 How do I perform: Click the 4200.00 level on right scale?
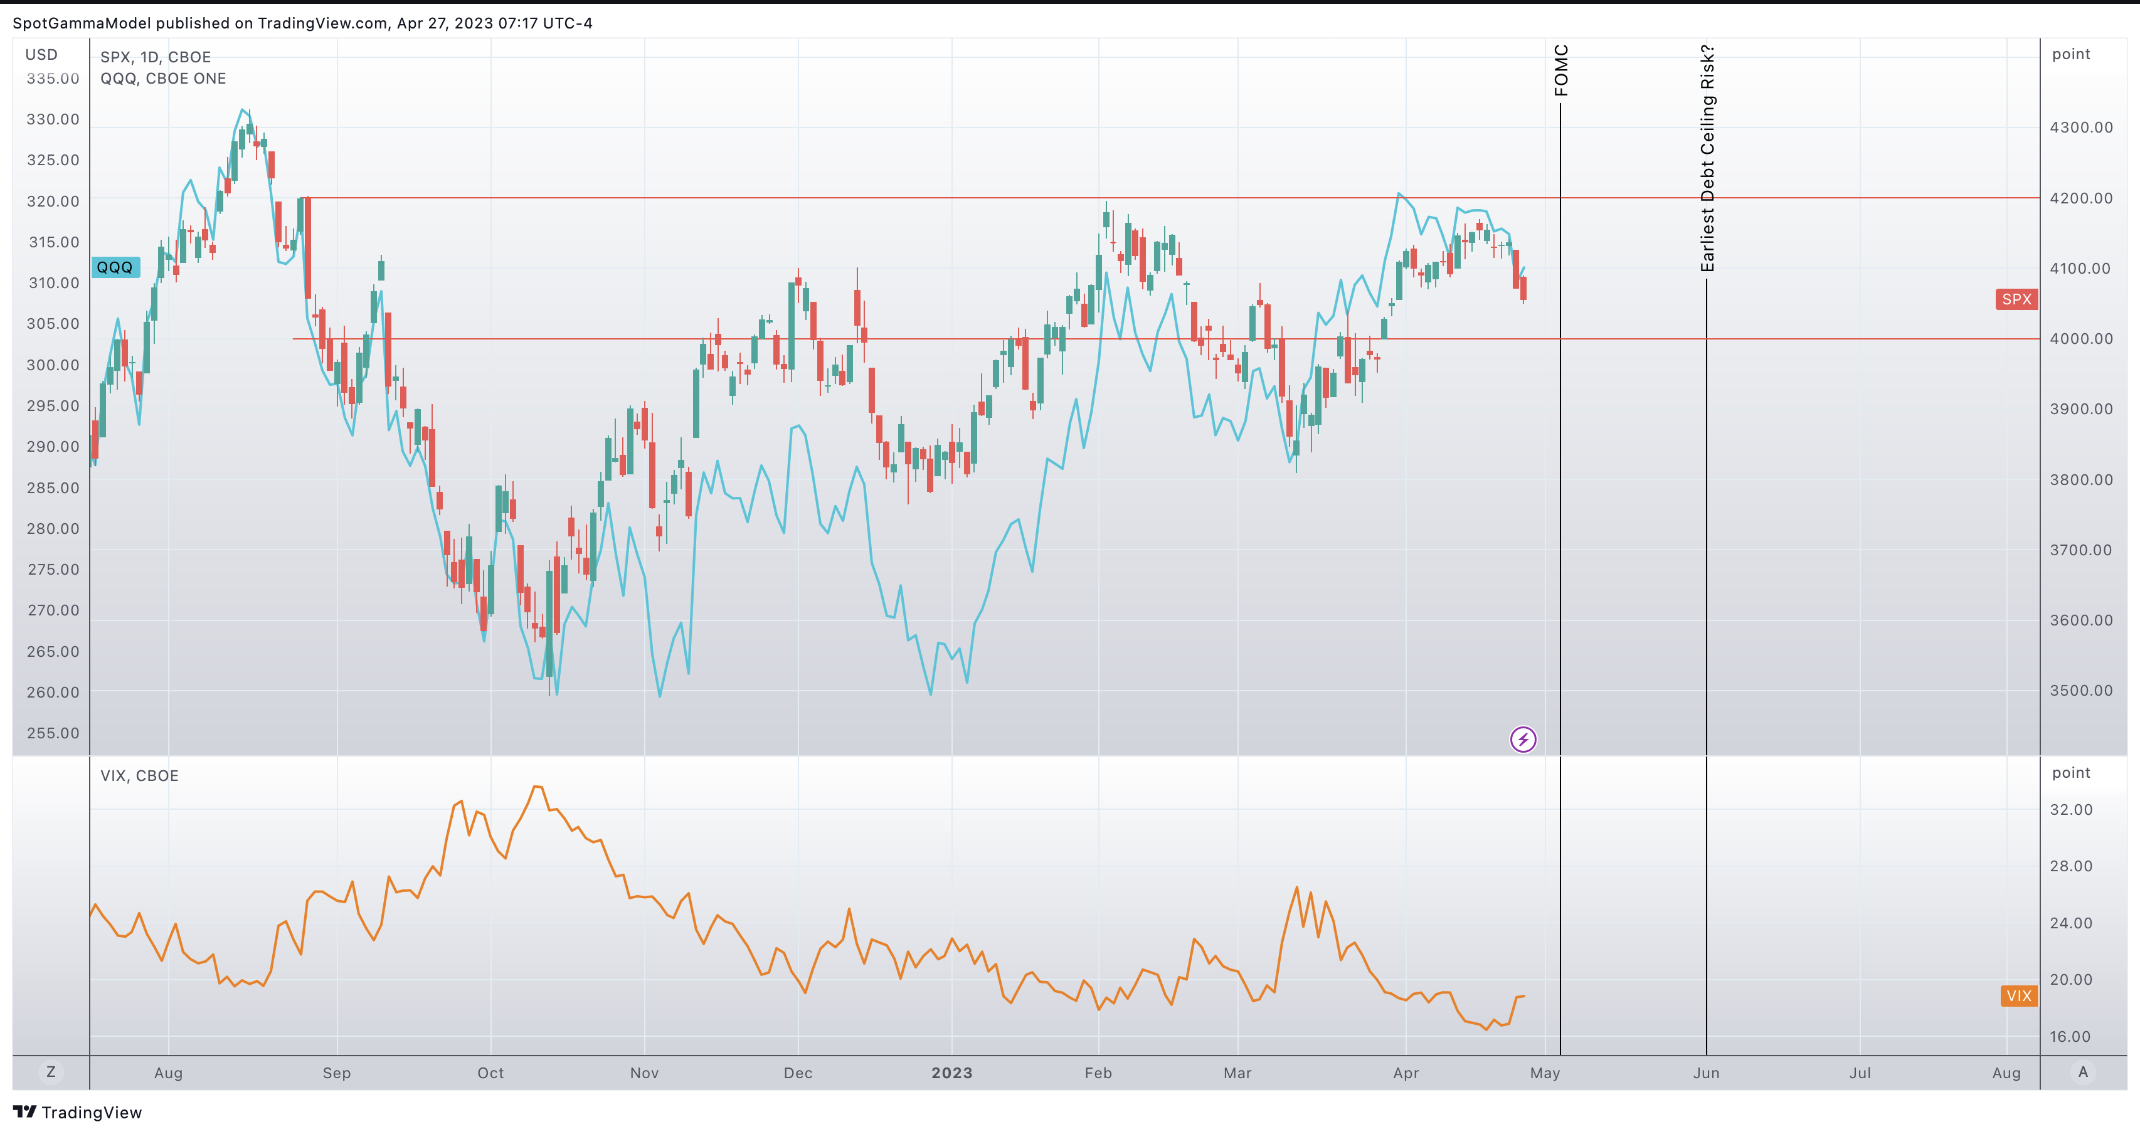[2081, 198]
